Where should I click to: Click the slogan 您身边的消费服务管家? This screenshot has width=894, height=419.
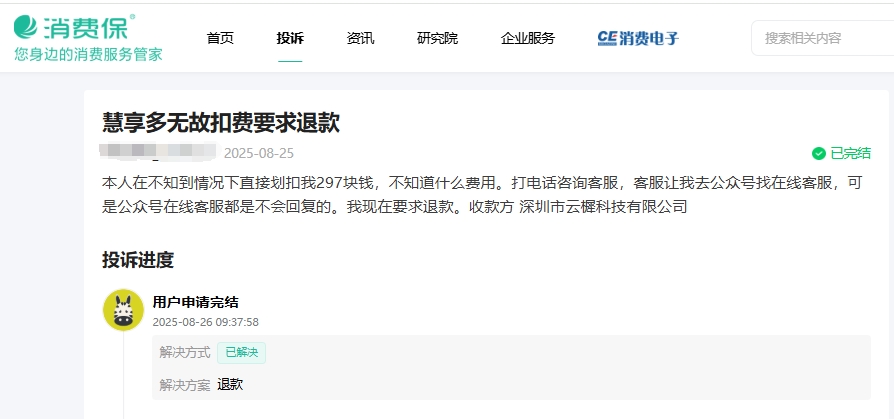coord(88,54)
